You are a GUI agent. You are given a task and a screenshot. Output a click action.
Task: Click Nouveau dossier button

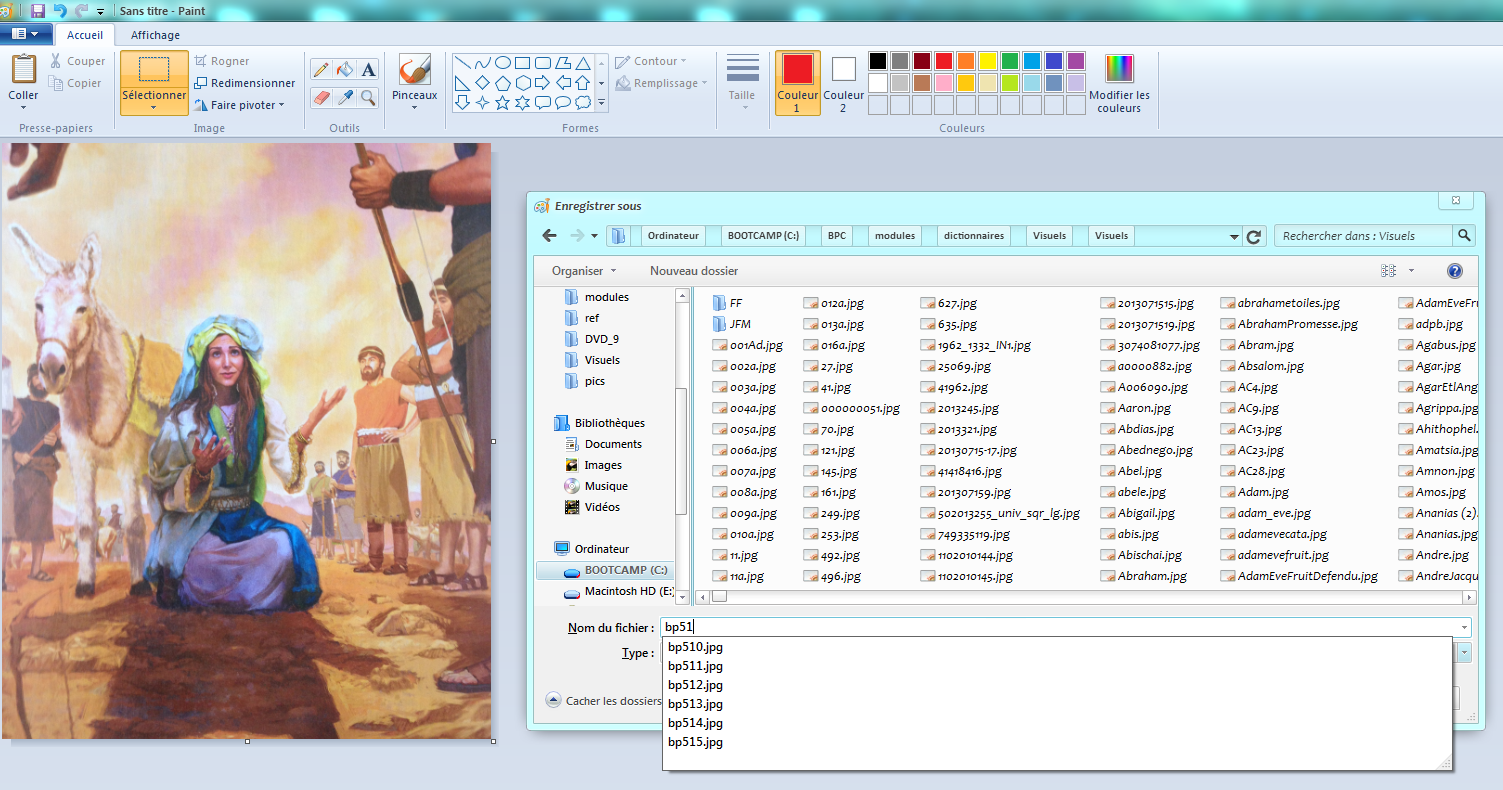click(694, 271)
